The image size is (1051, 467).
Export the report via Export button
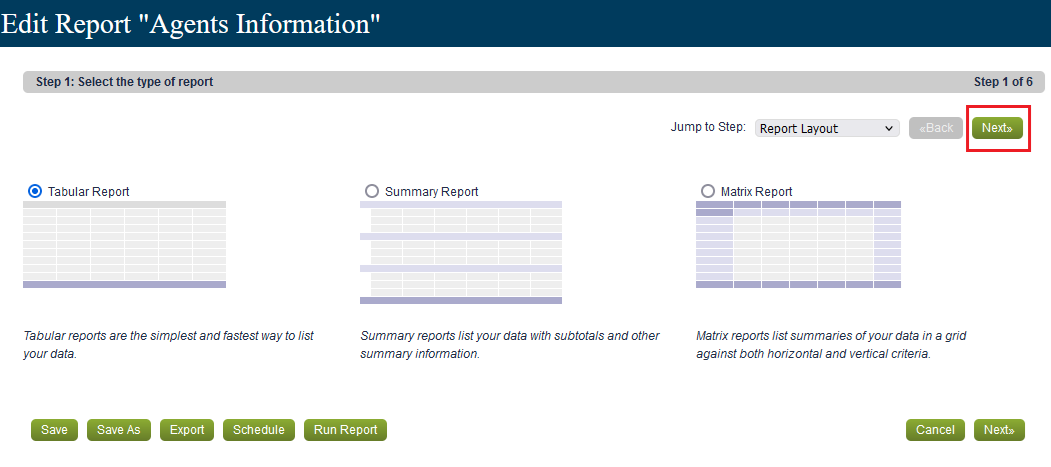pyautogui.click(x=187, y=430)
